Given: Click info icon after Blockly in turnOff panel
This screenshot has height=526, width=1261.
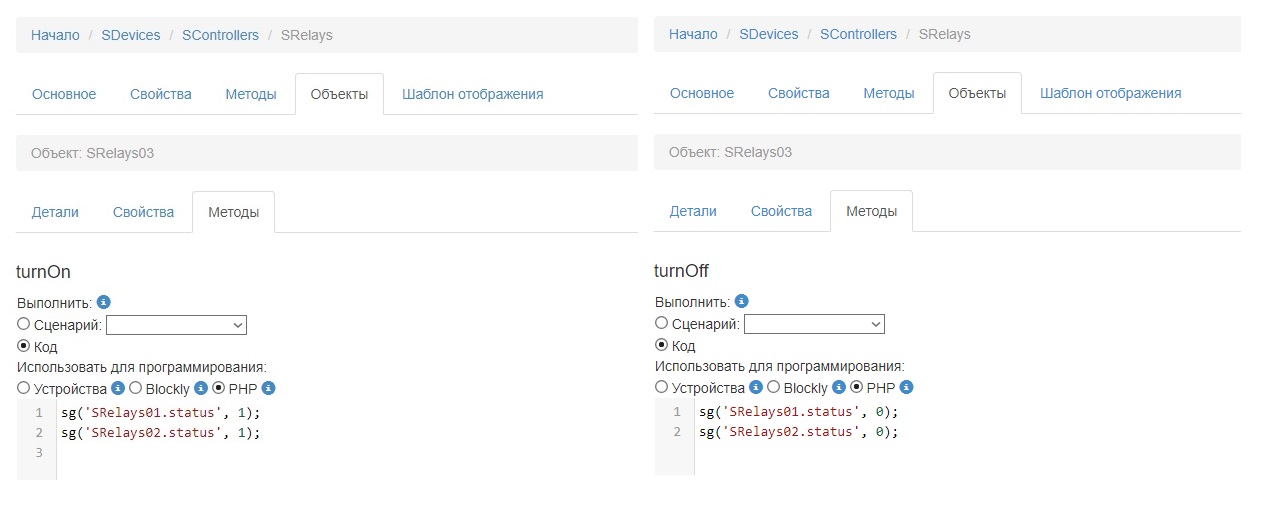Looking at the screenshot, I should [x=839, y=387].
